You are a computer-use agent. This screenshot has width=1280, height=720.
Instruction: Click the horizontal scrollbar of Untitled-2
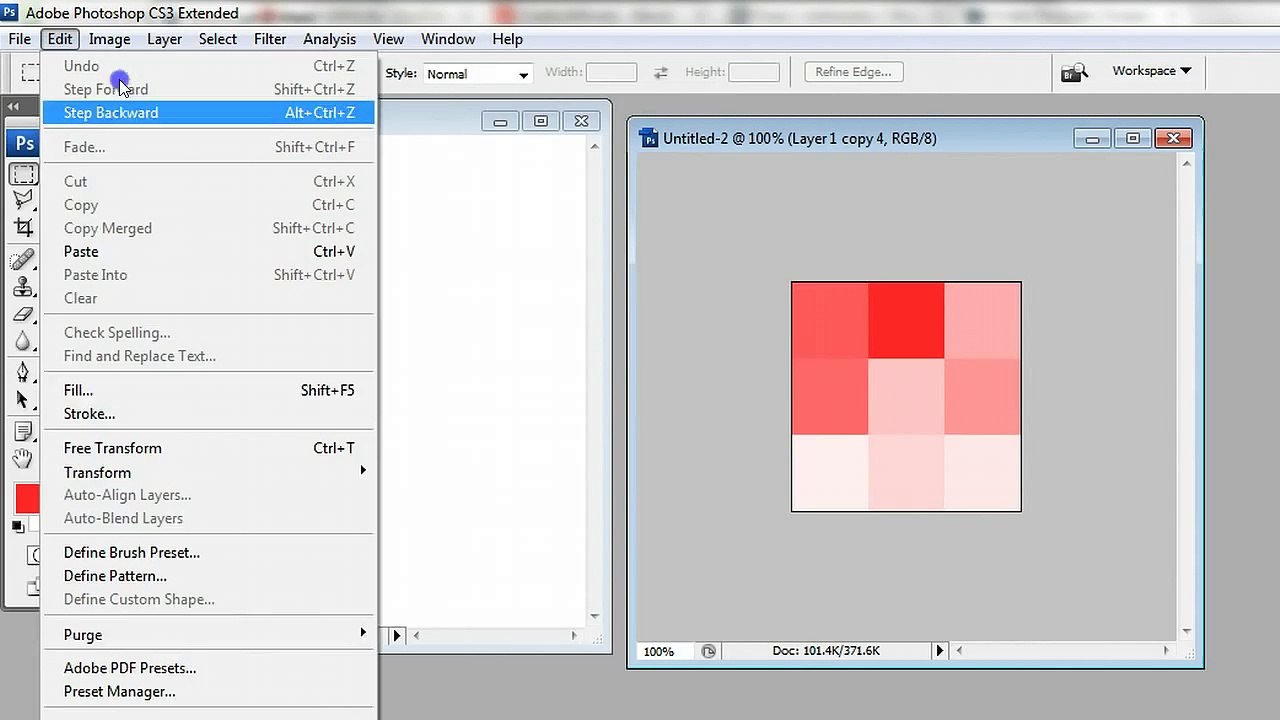[x=1062, y=651]
